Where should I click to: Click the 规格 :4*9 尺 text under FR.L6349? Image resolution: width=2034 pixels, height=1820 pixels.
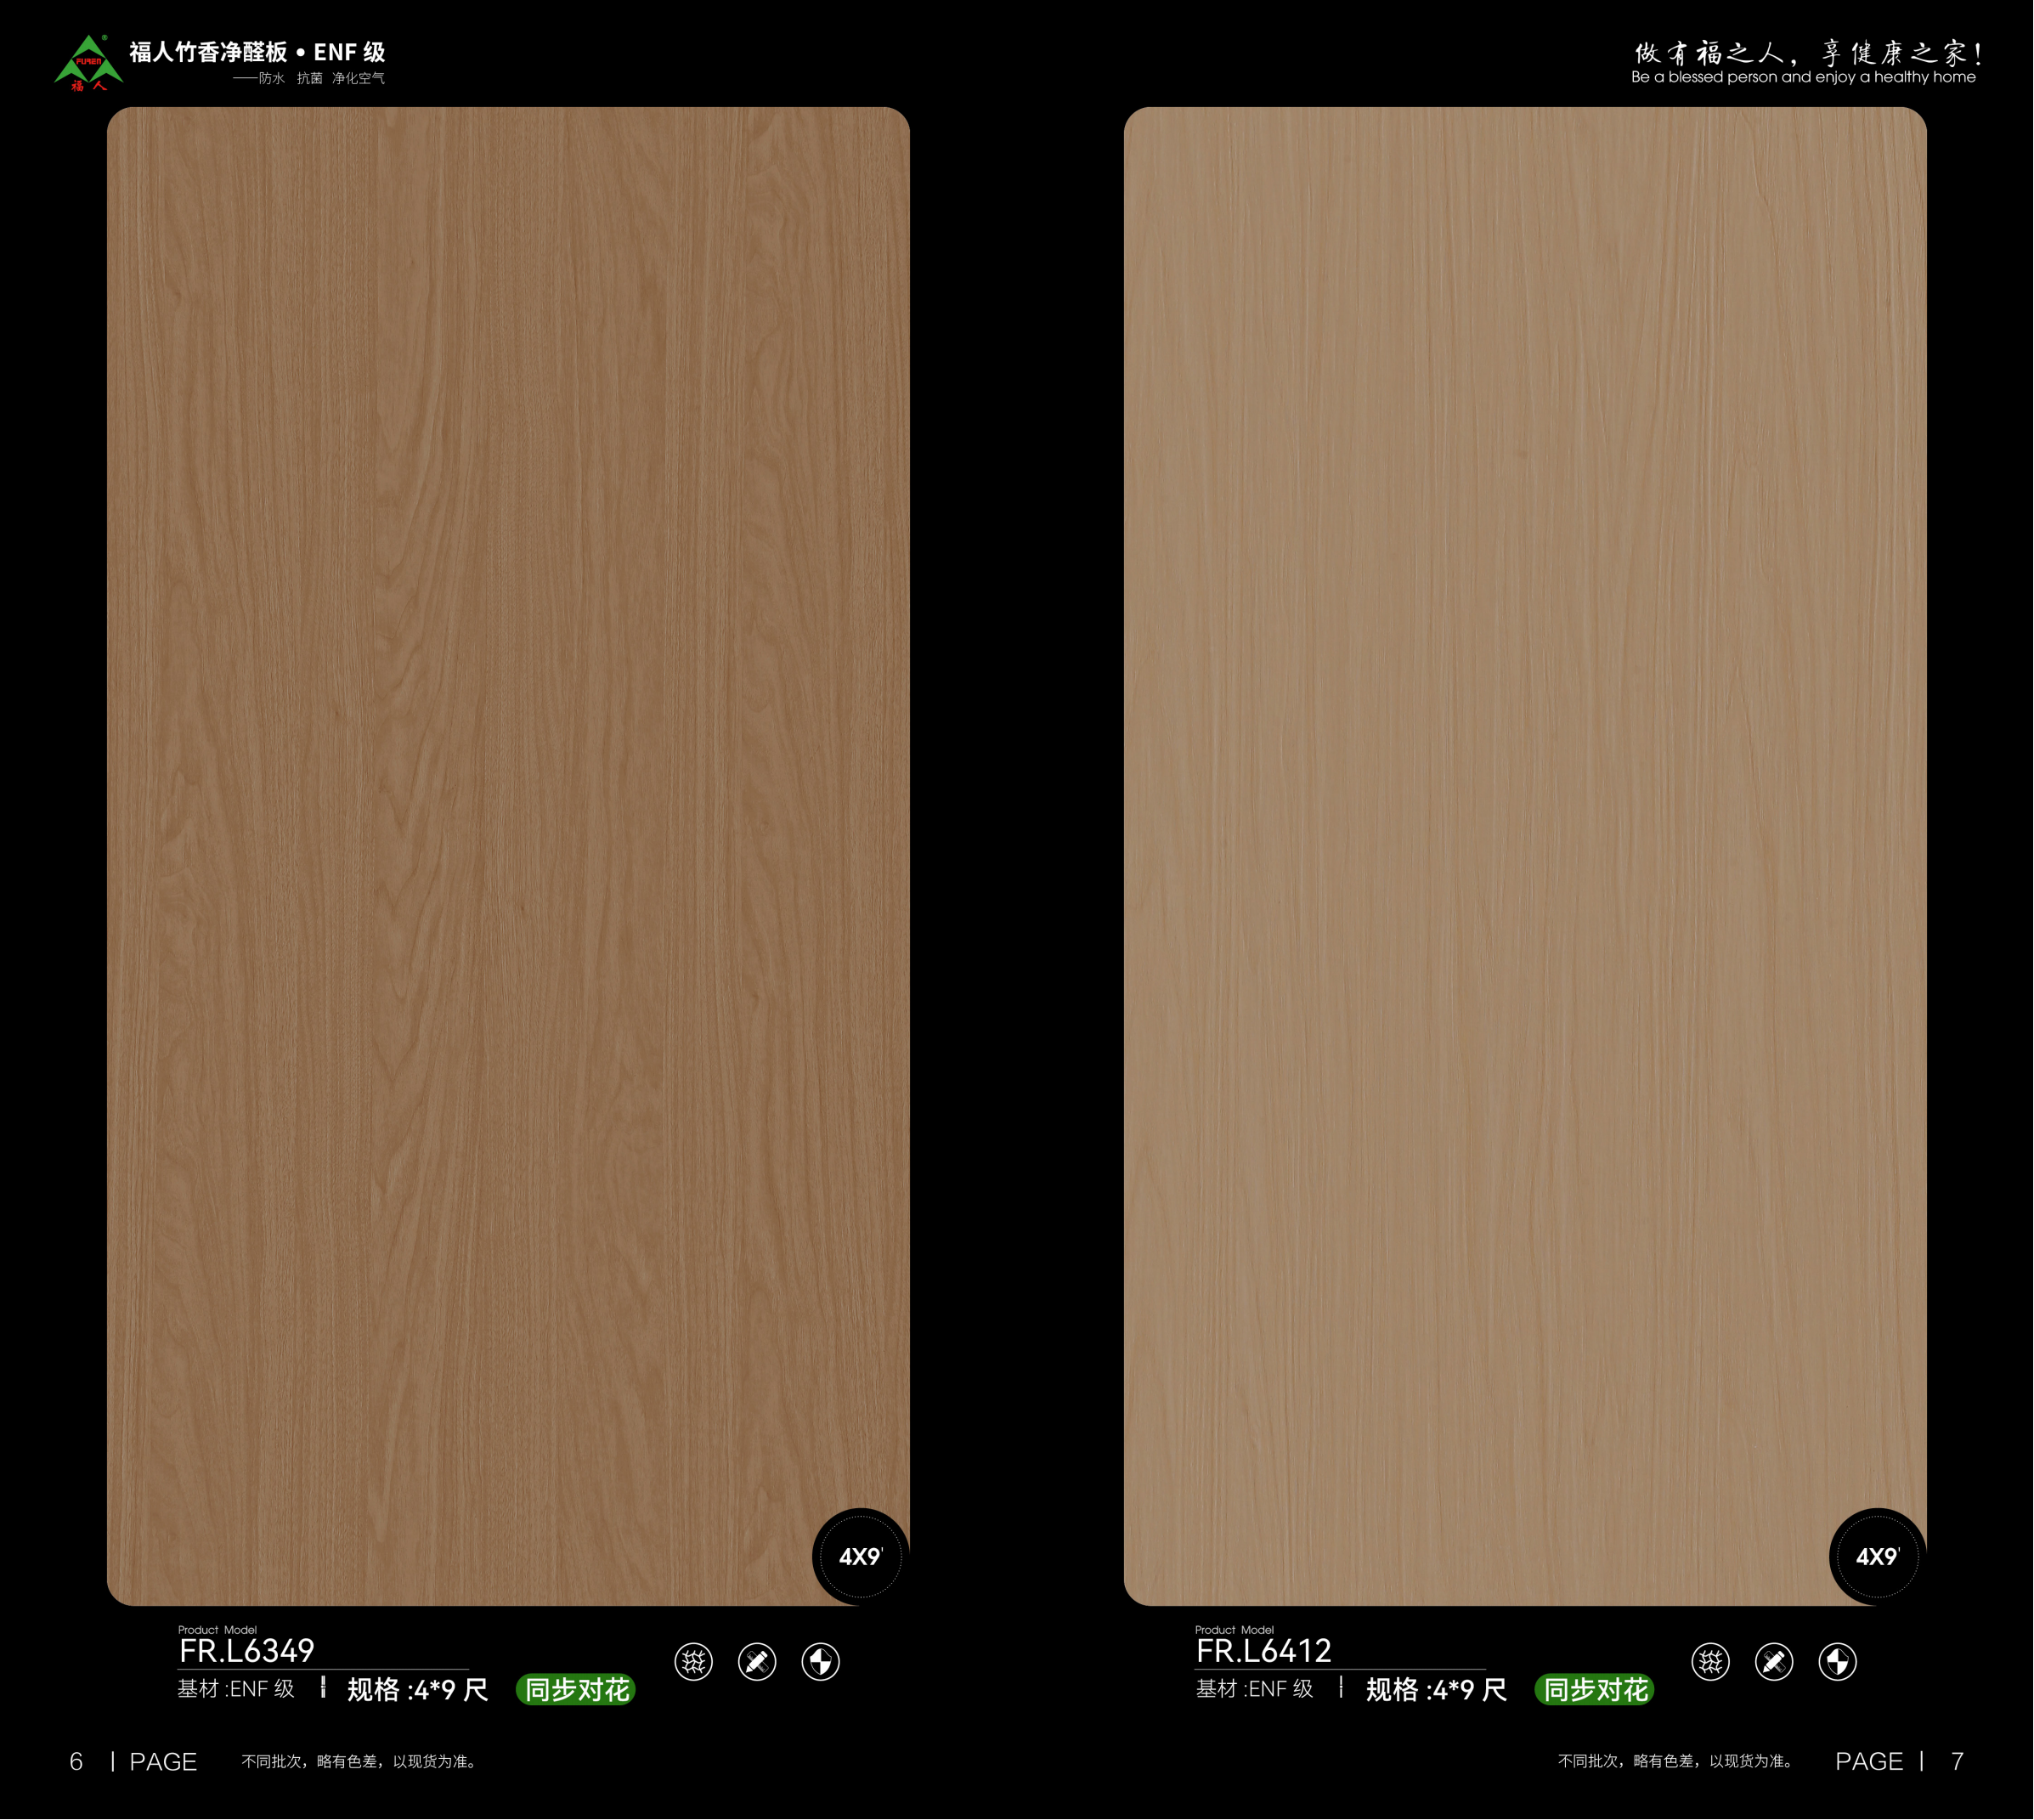417,1690
